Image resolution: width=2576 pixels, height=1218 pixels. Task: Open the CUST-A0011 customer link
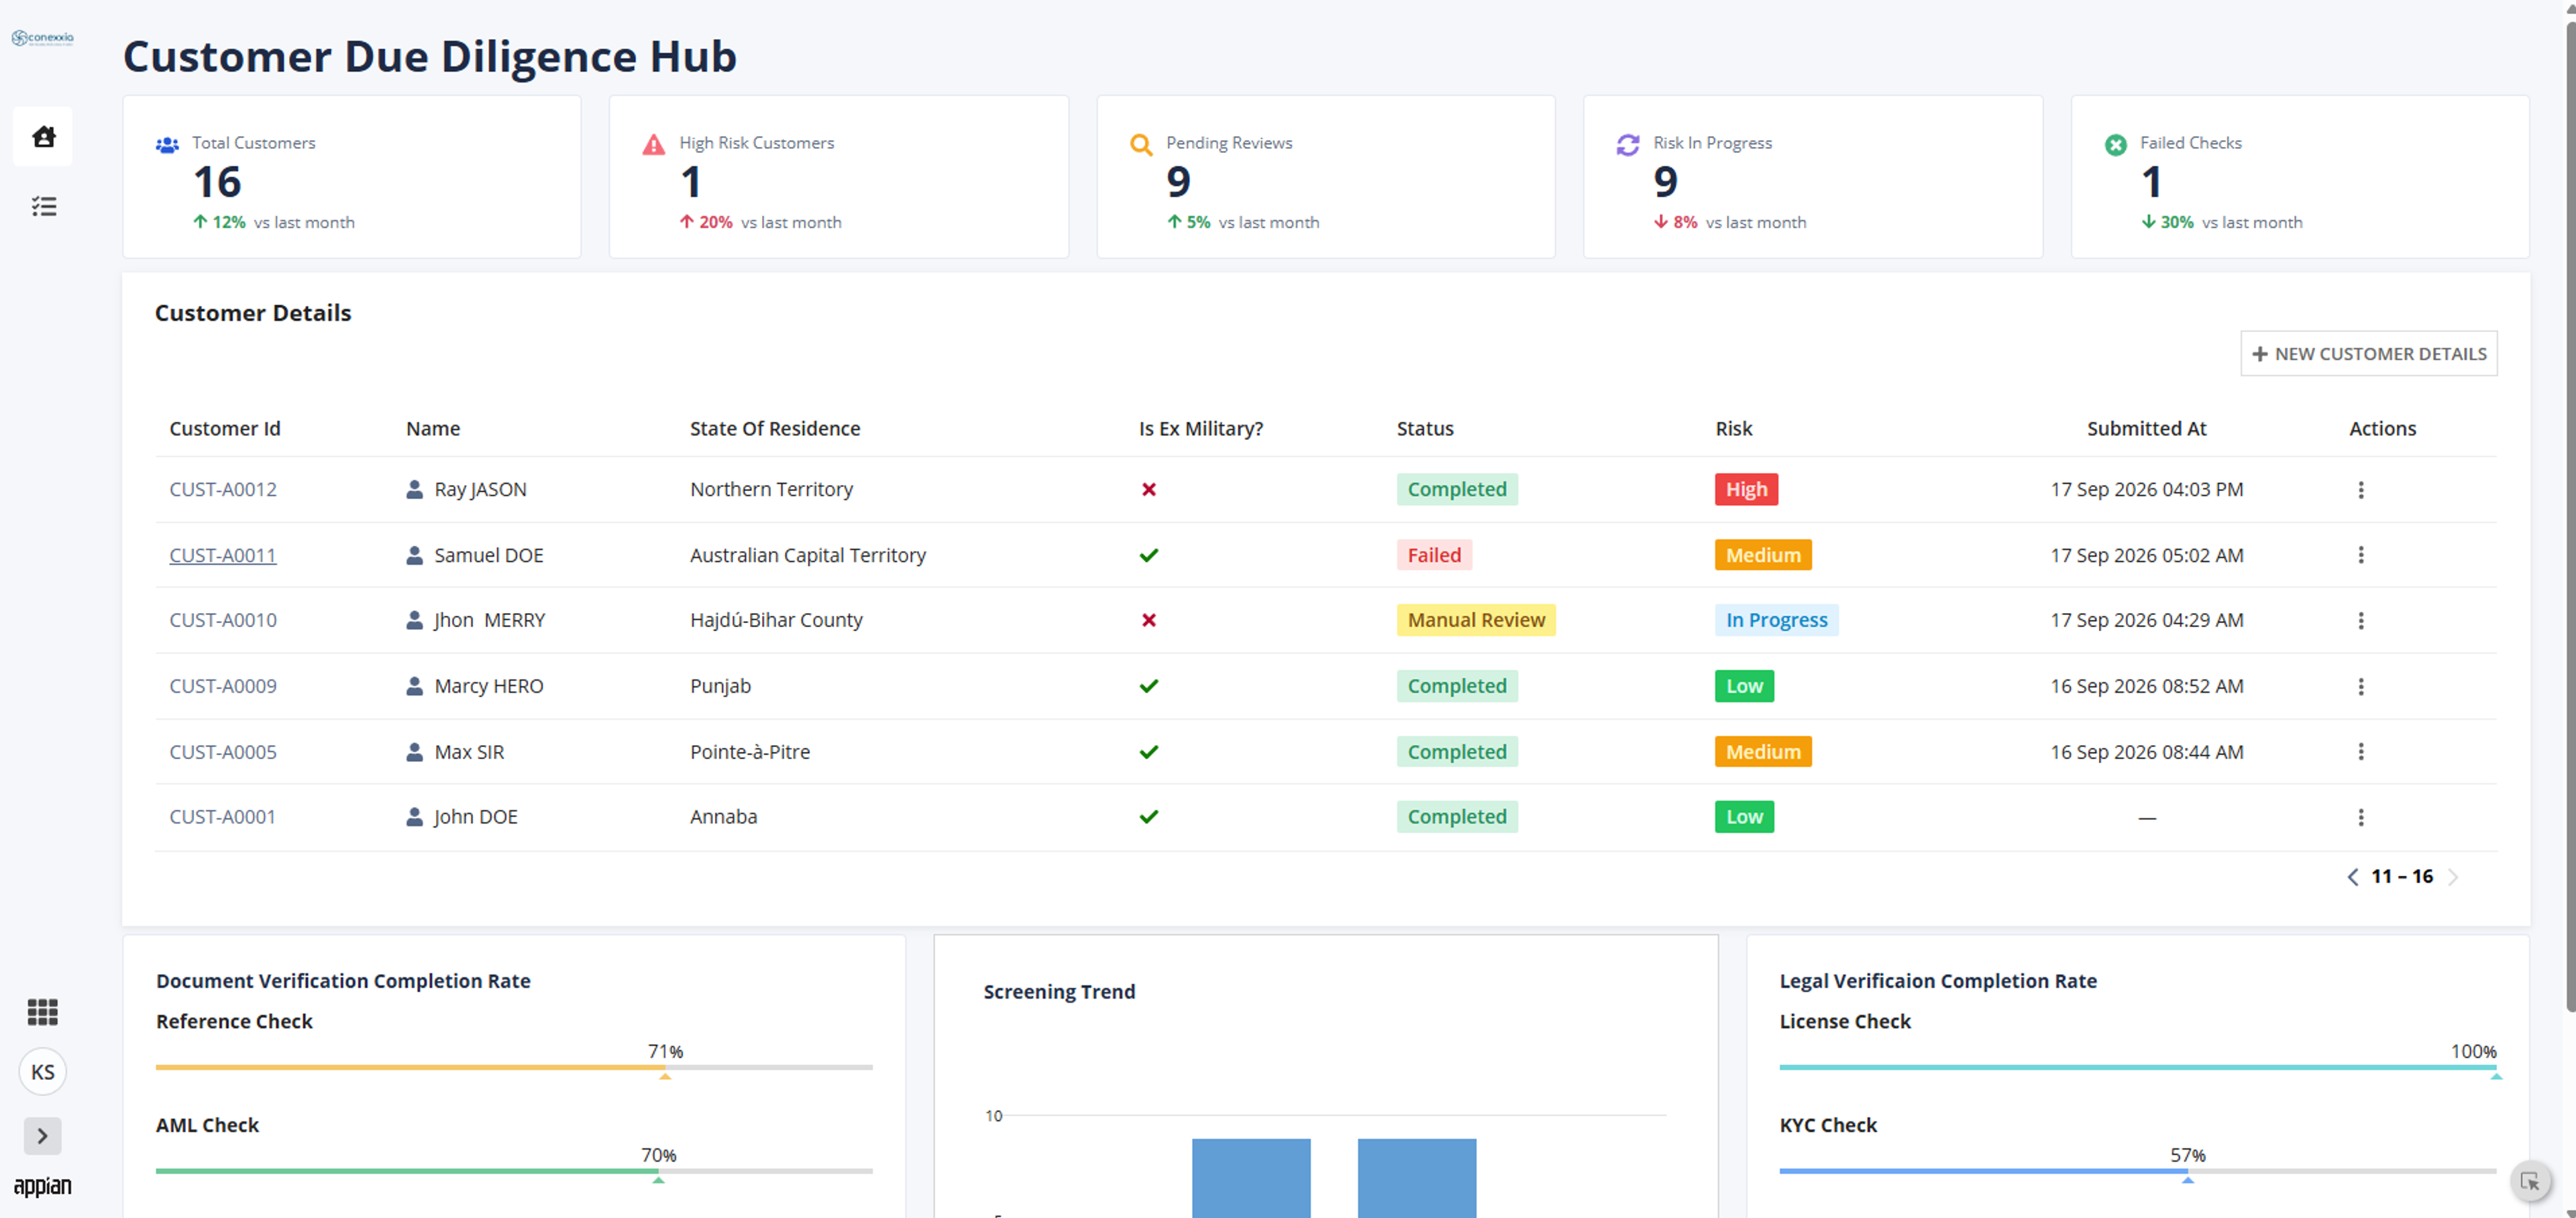(x=223, y=555)
